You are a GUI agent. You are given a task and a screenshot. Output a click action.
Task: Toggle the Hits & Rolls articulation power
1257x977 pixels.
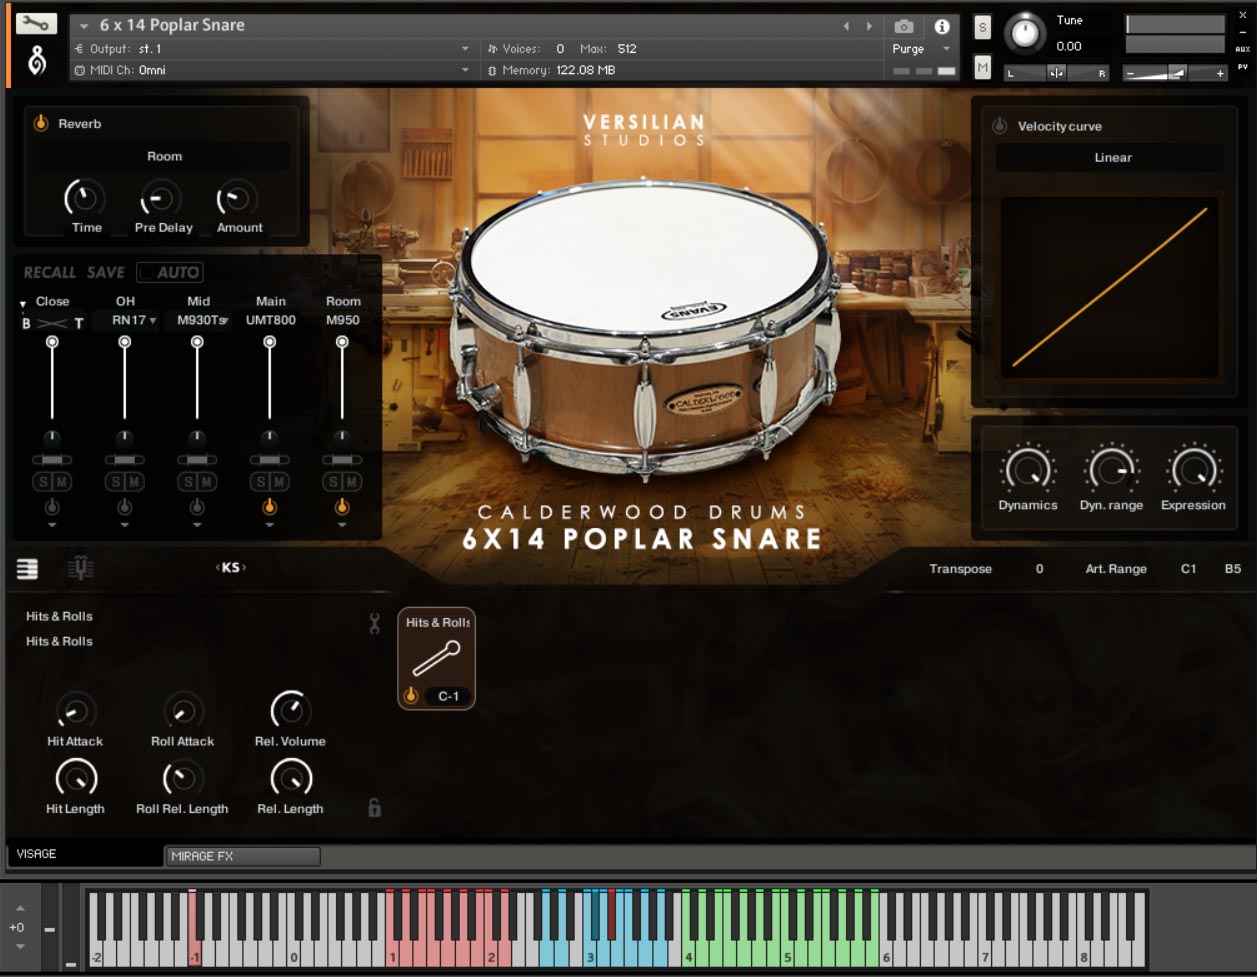tap(410, 696)
